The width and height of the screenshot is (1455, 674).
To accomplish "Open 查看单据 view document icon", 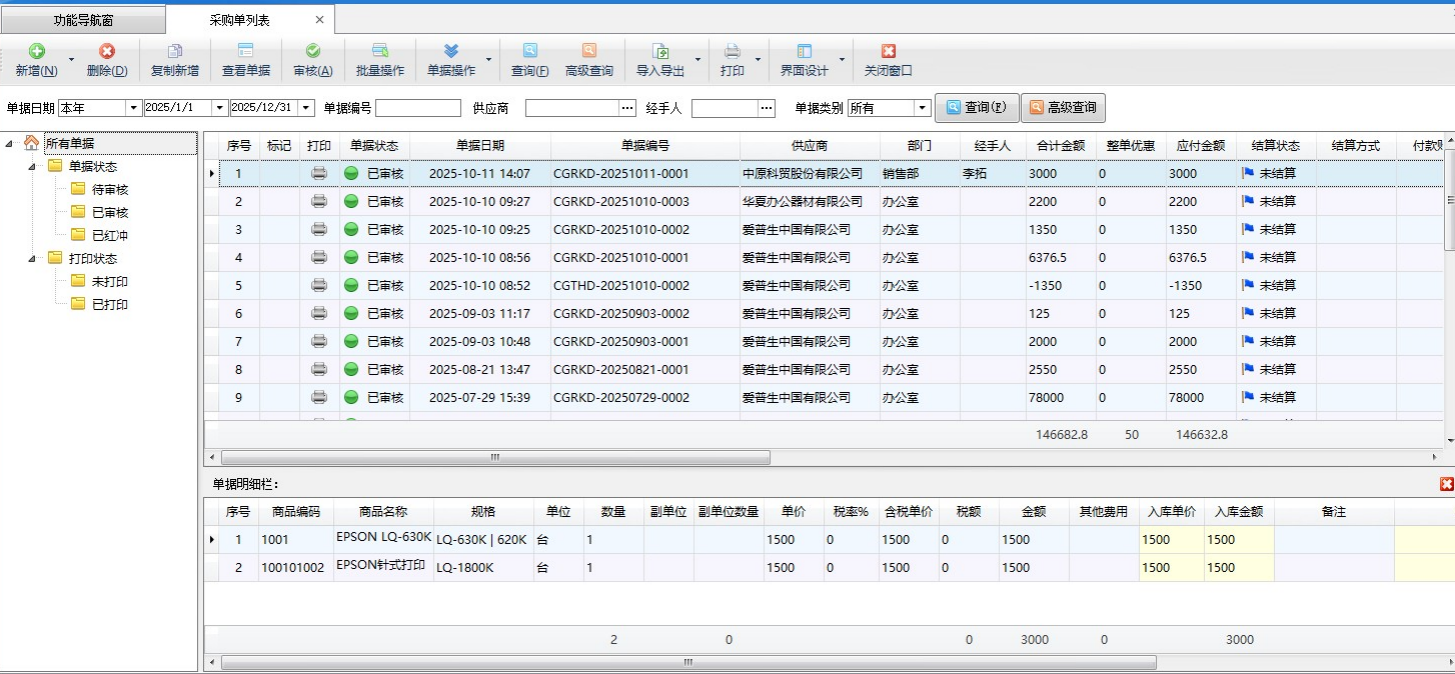I will click(x=245, y=52).
